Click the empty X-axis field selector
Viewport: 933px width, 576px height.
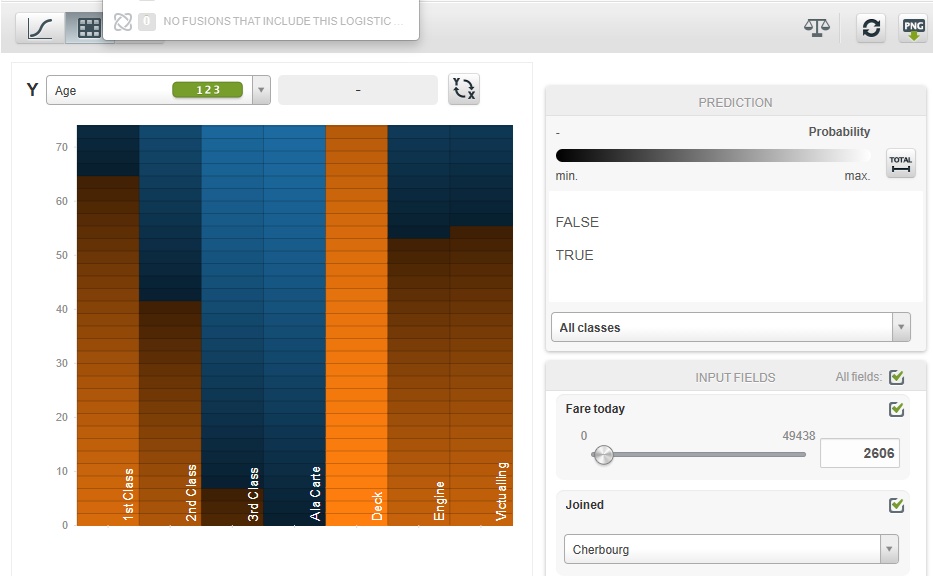pos(357,90)
